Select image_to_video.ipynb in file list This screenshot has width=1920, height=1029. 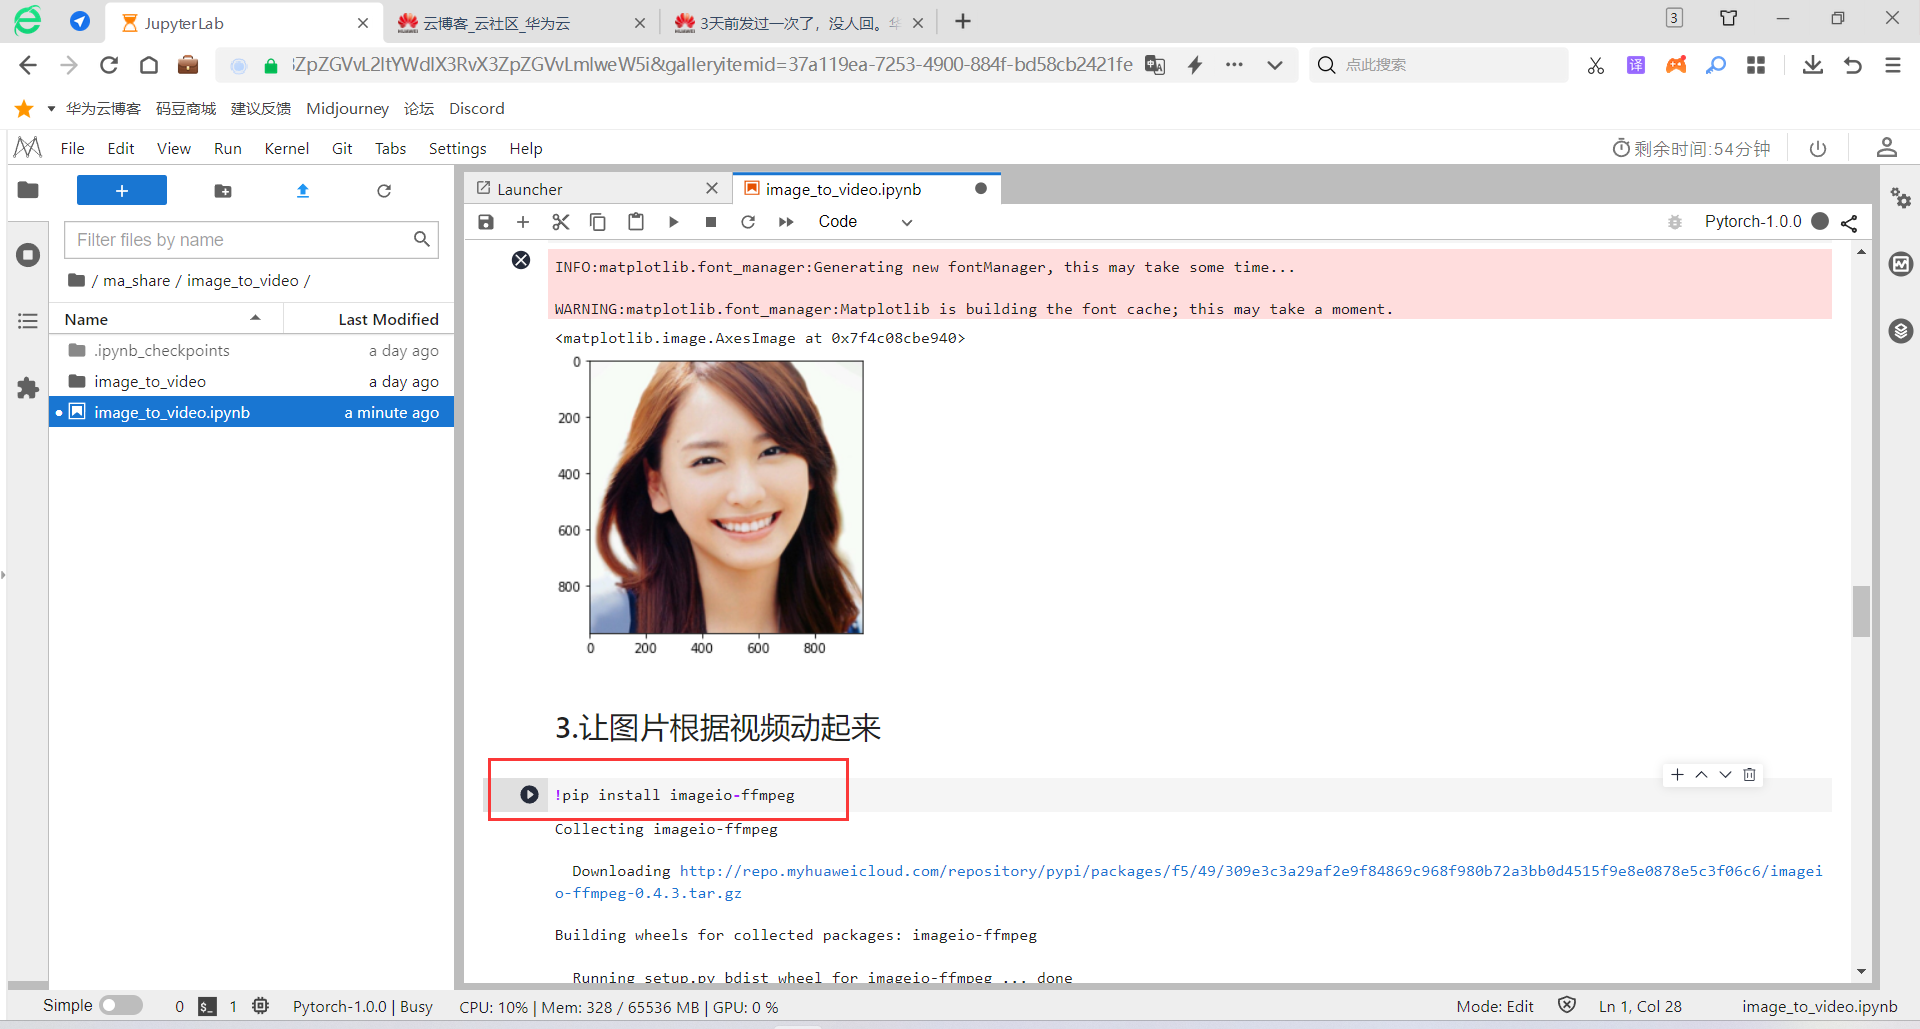click(x=251, y=413)
